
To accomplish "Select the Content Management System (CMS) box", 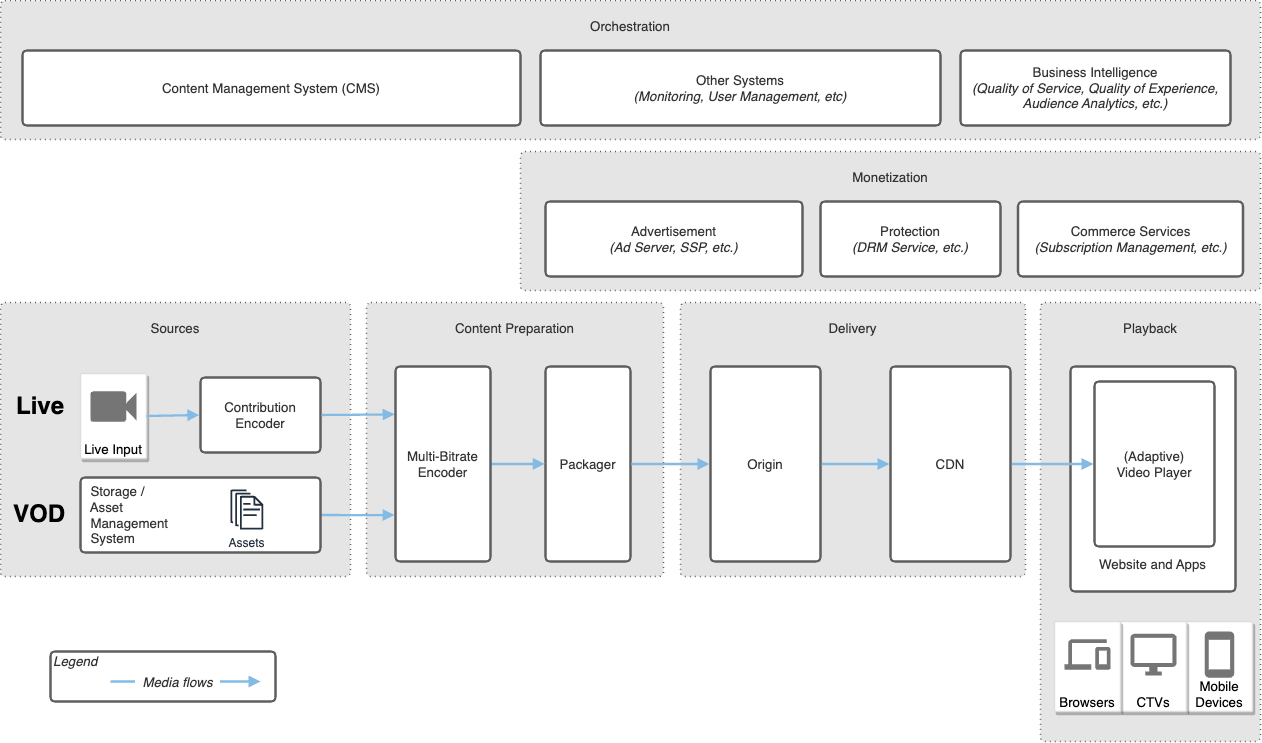I will (x=271, y=89).
